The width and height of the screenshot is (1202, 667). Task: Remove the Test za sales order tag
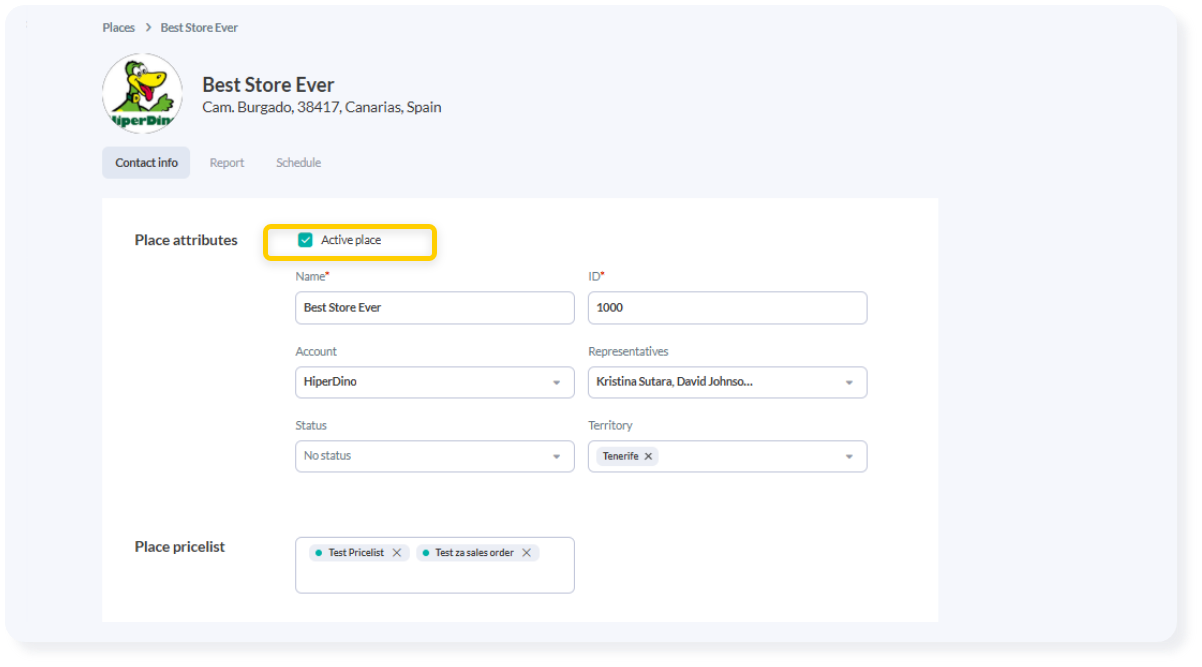pyautogui.click(x=526, y=553)
